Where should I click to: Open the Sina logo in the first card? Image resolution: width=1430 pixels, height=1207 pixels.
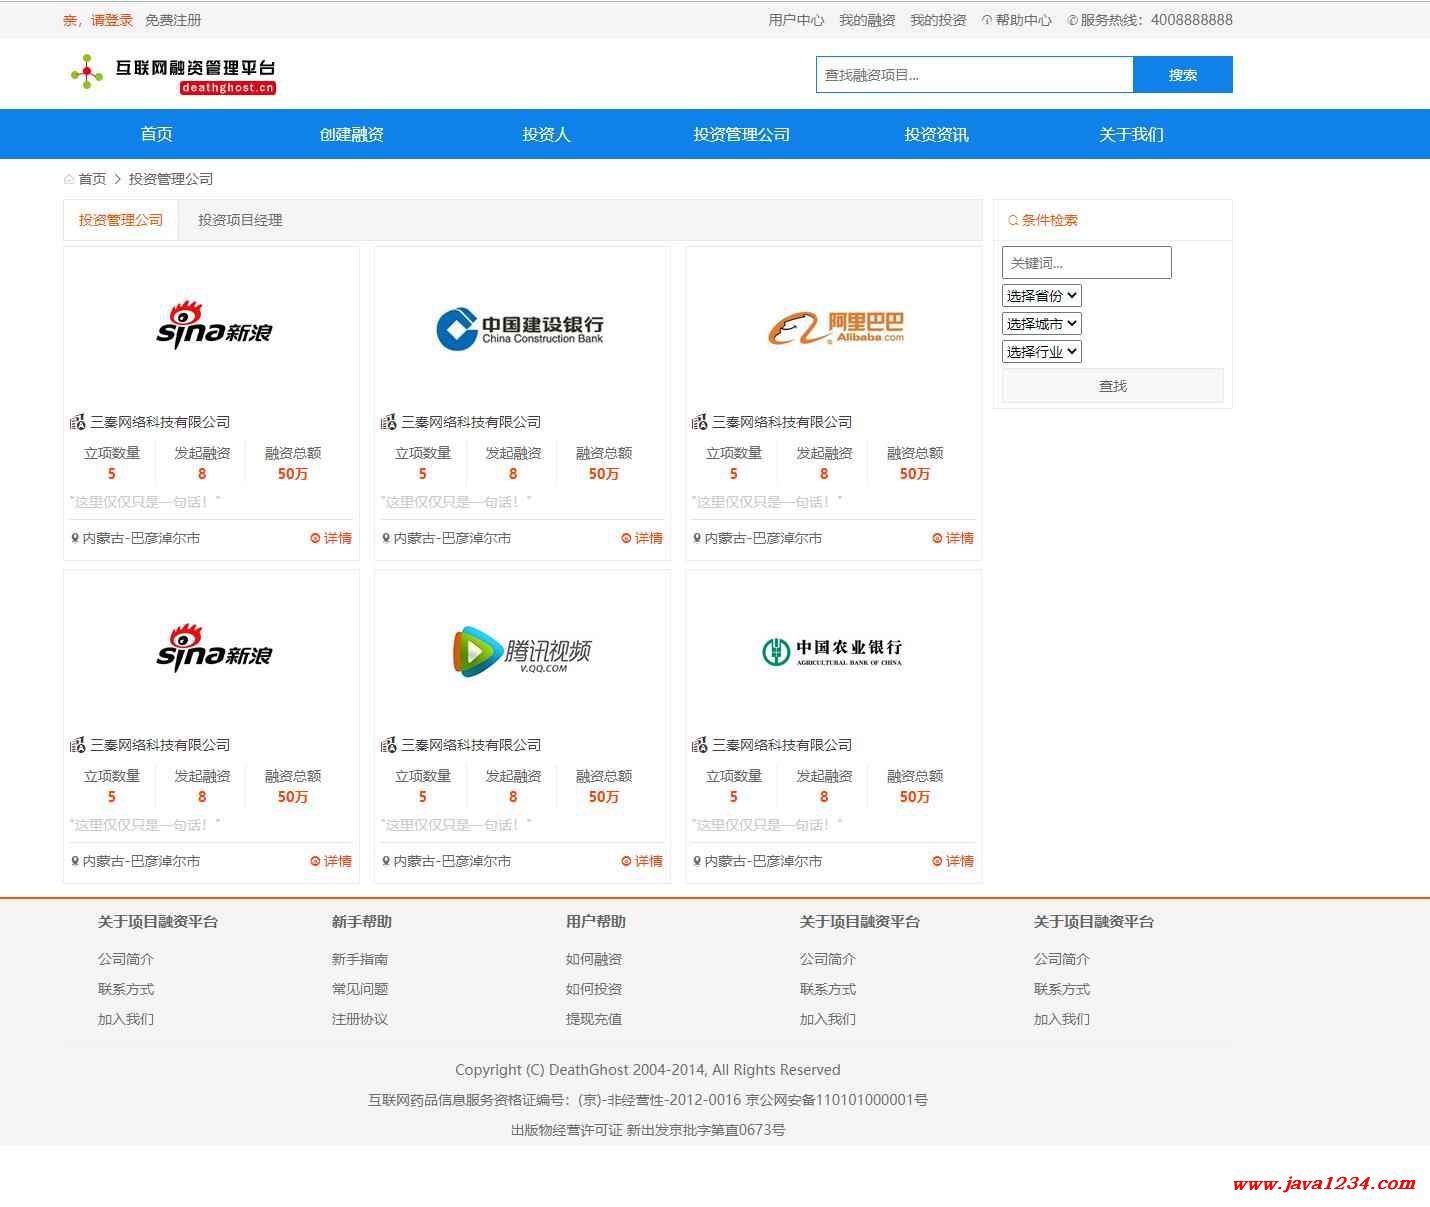[x=214, y=325]
